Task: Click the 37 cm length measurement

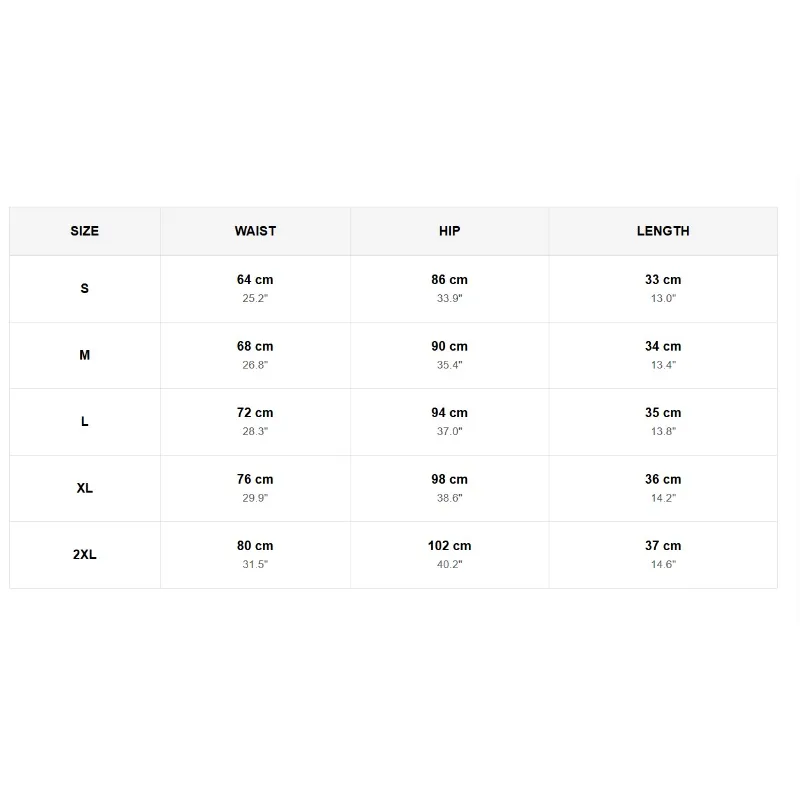Action: point(663,546)
